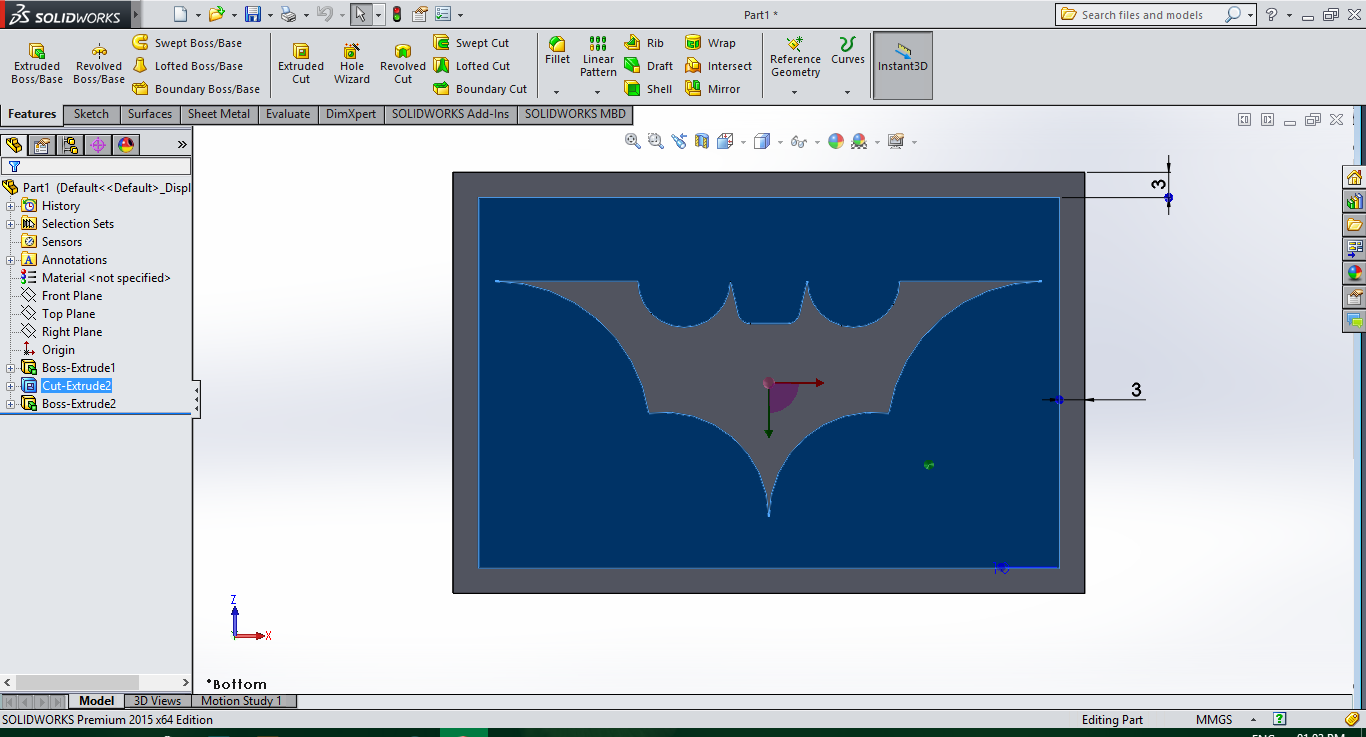Open the Surfaces tab
The height and width of the screenshot is (737, 1366).
tap(150, 114)
